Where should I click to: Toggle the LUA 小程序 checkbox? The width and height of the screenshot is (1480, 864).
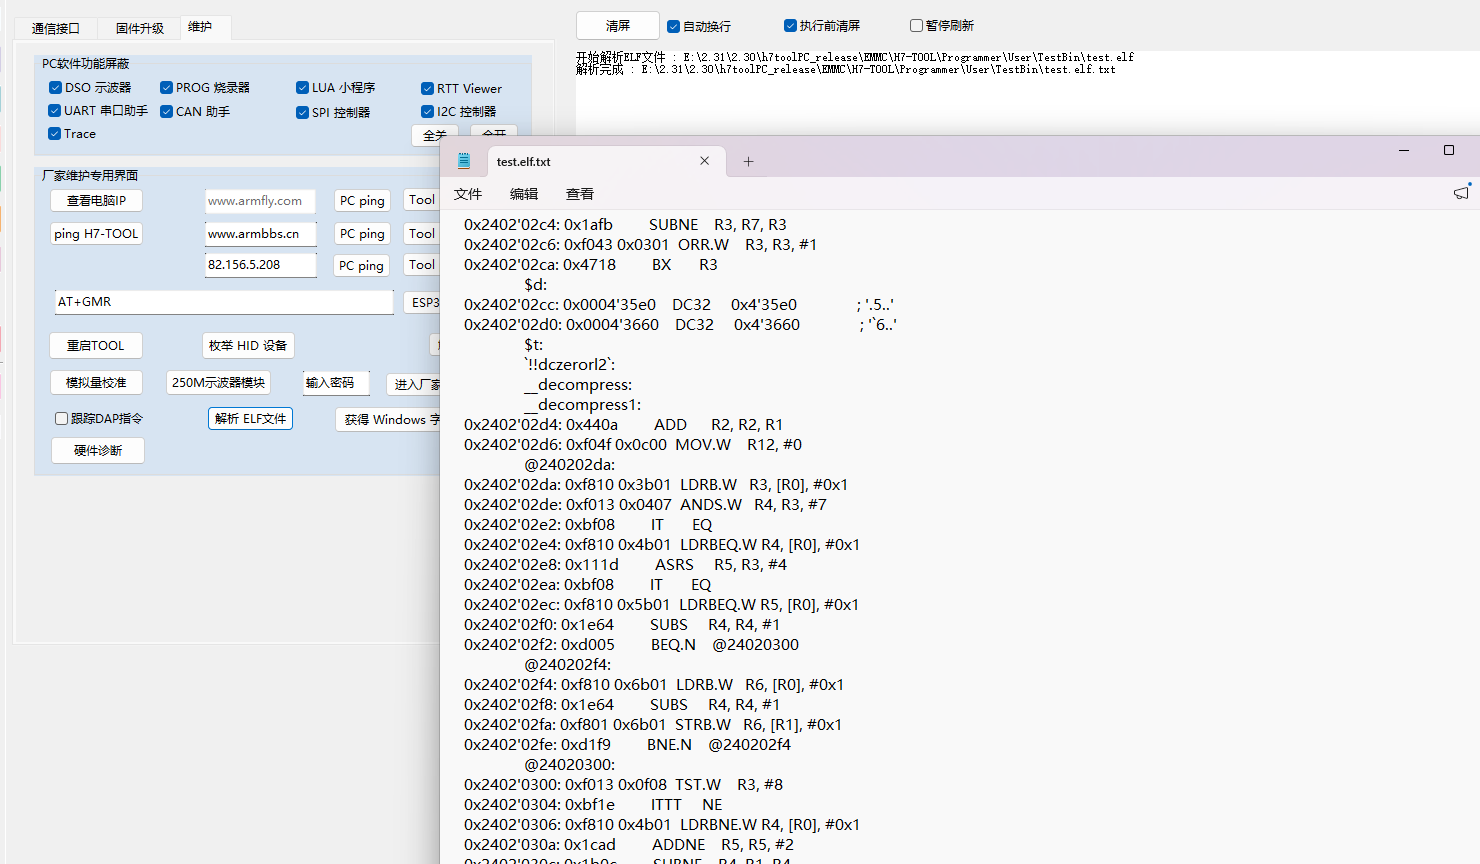pyautogui.click(x=302, y=88)
